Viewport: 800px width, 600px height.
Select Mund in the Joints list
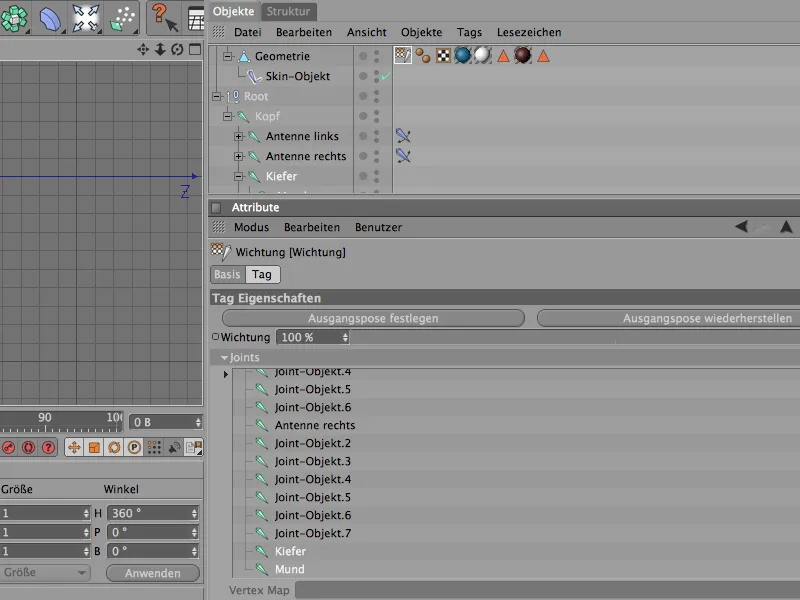pyautogui.click(x=289, y=569)
